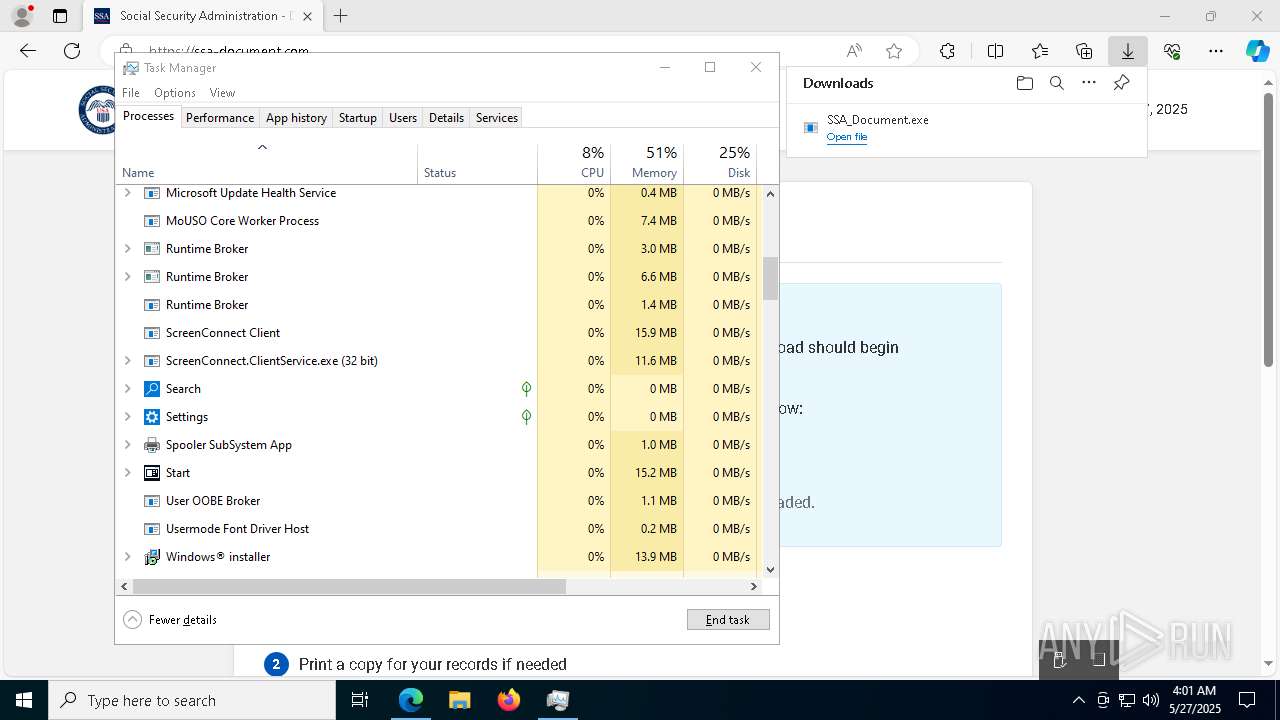This screenshot has width=1280, height=720.
Task: Switch to the Details tab
Action: (x=446, y=118)
